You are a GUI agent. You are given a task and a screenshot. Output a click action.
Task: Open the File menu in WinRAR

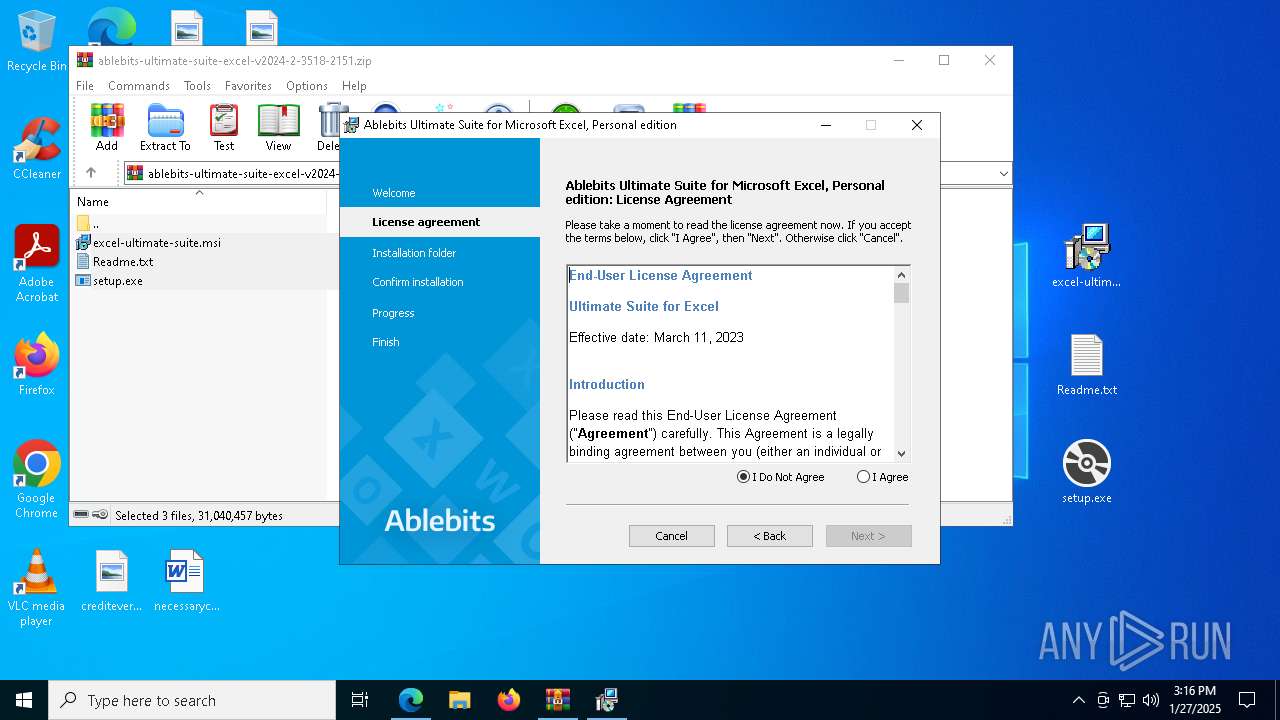(x=85, y=86)
